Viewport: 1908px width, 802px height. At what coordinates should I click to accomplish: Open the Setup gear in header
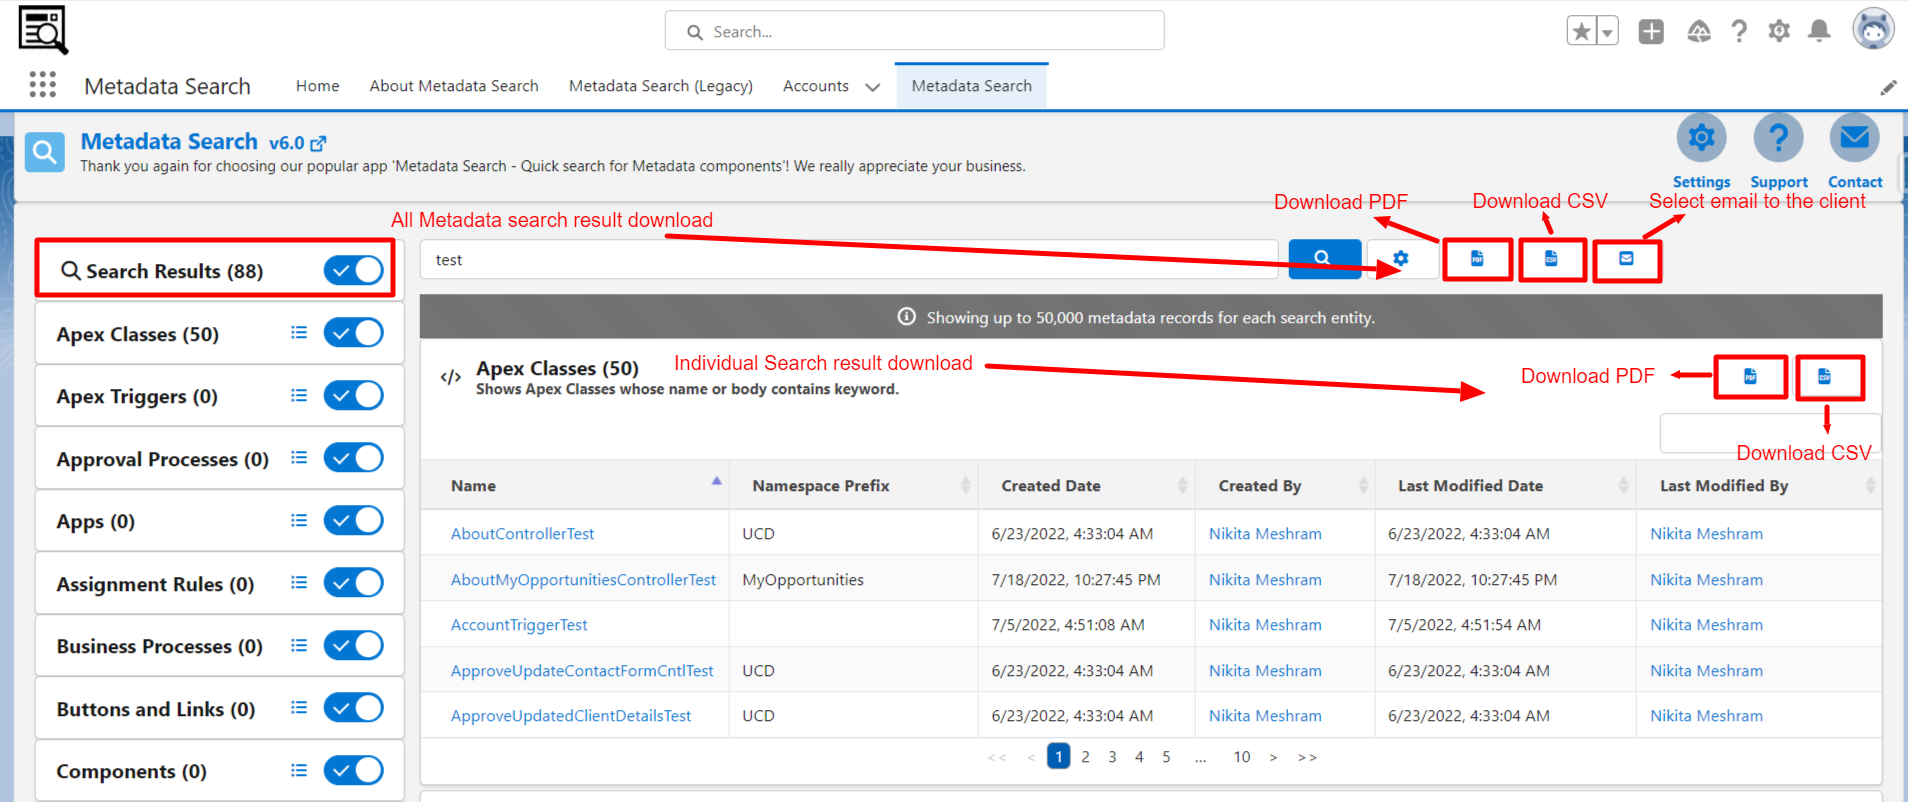[1779, 32]
